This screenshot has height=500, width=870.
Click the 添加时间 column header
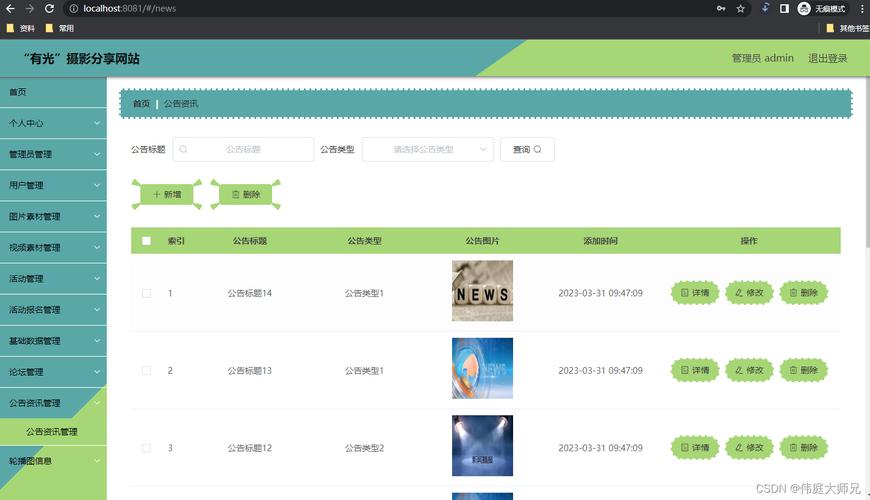pos(600,241)
